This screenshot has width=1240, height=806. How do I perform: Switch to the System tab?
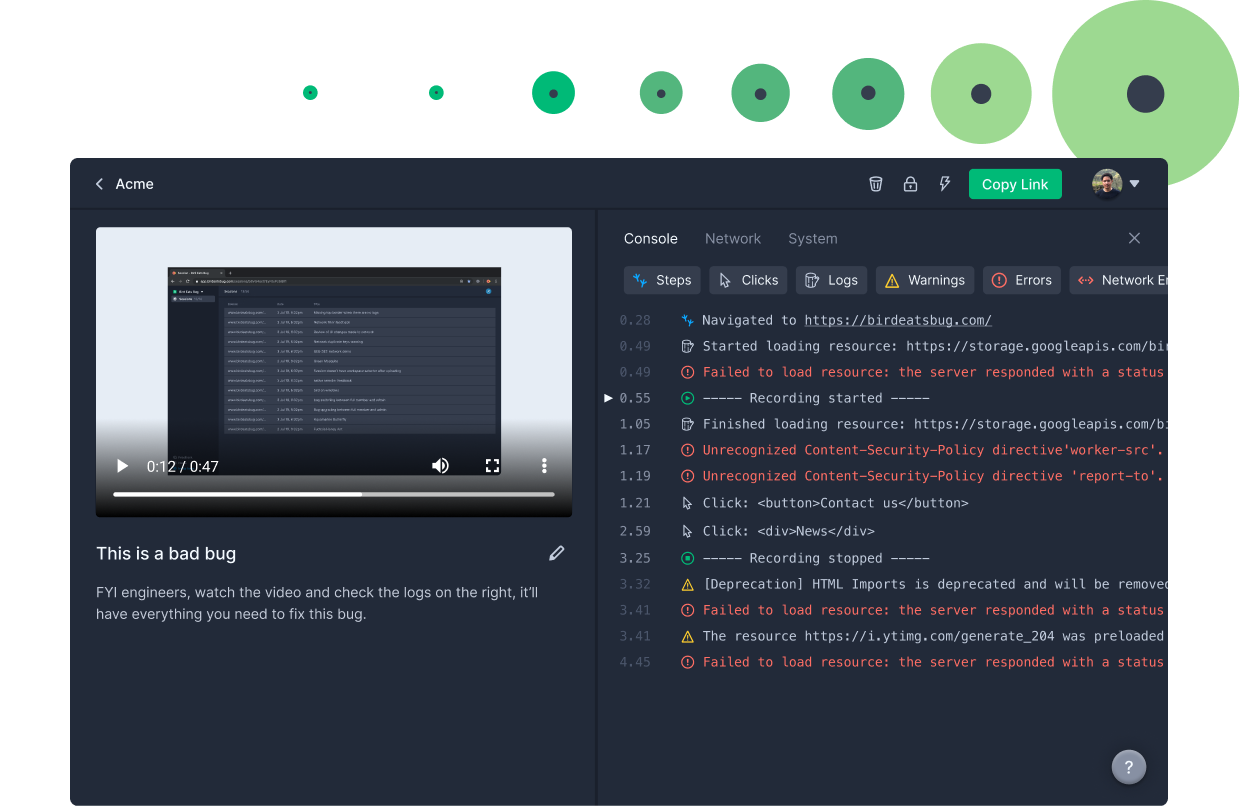pyautogui.click(x=812, y=238)
